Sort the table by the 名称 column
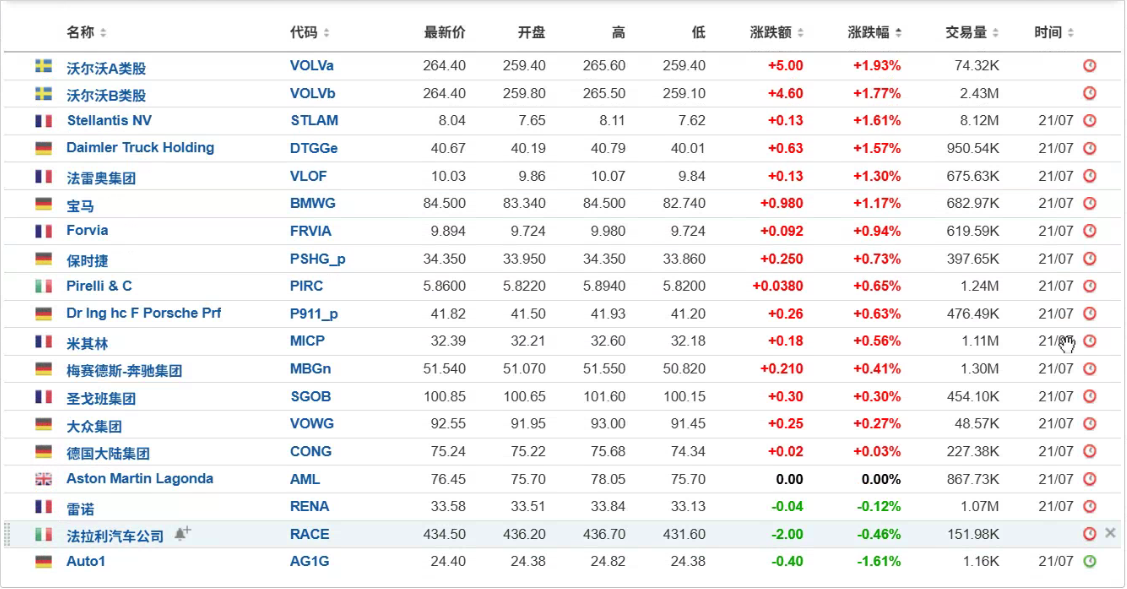 point(86,33)
